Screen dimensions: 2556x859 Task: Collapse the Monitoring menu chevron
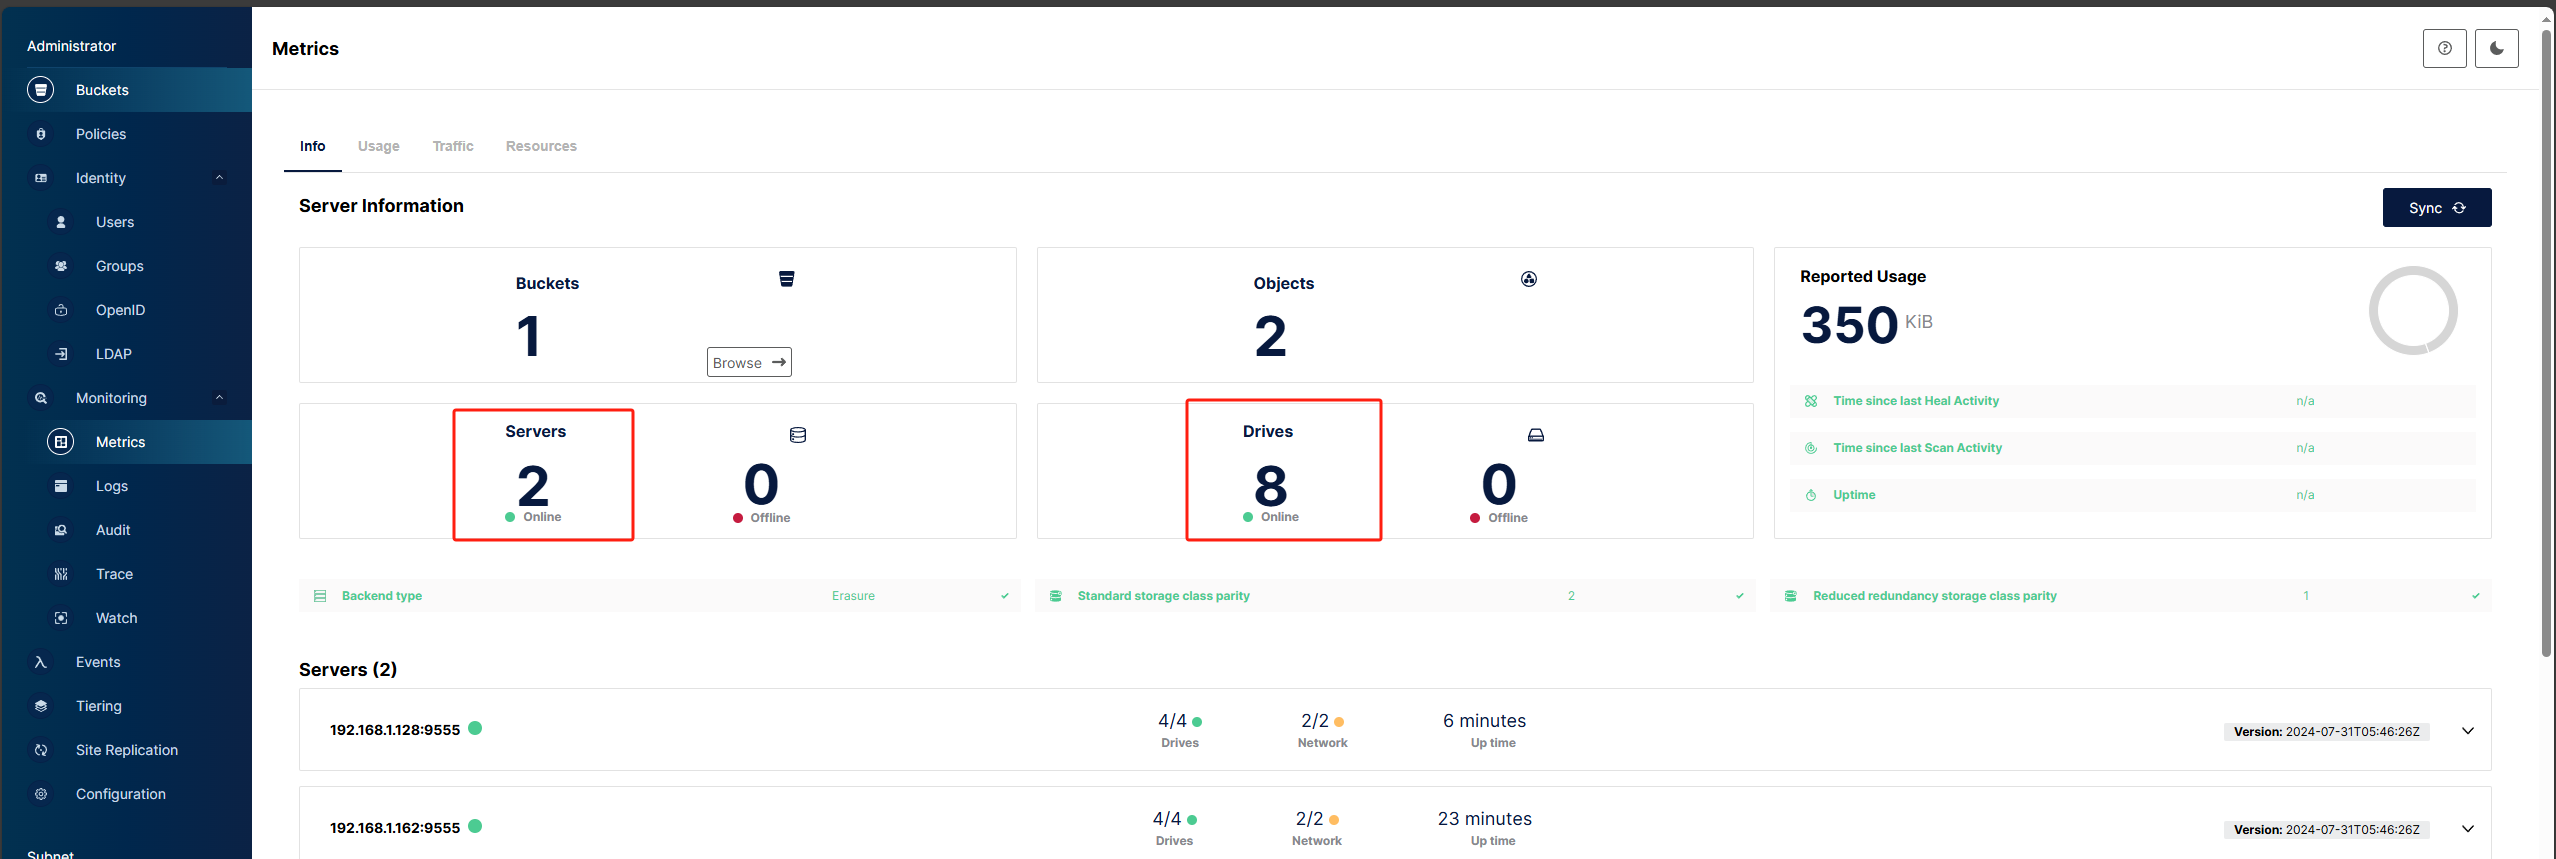pos(219,398)
